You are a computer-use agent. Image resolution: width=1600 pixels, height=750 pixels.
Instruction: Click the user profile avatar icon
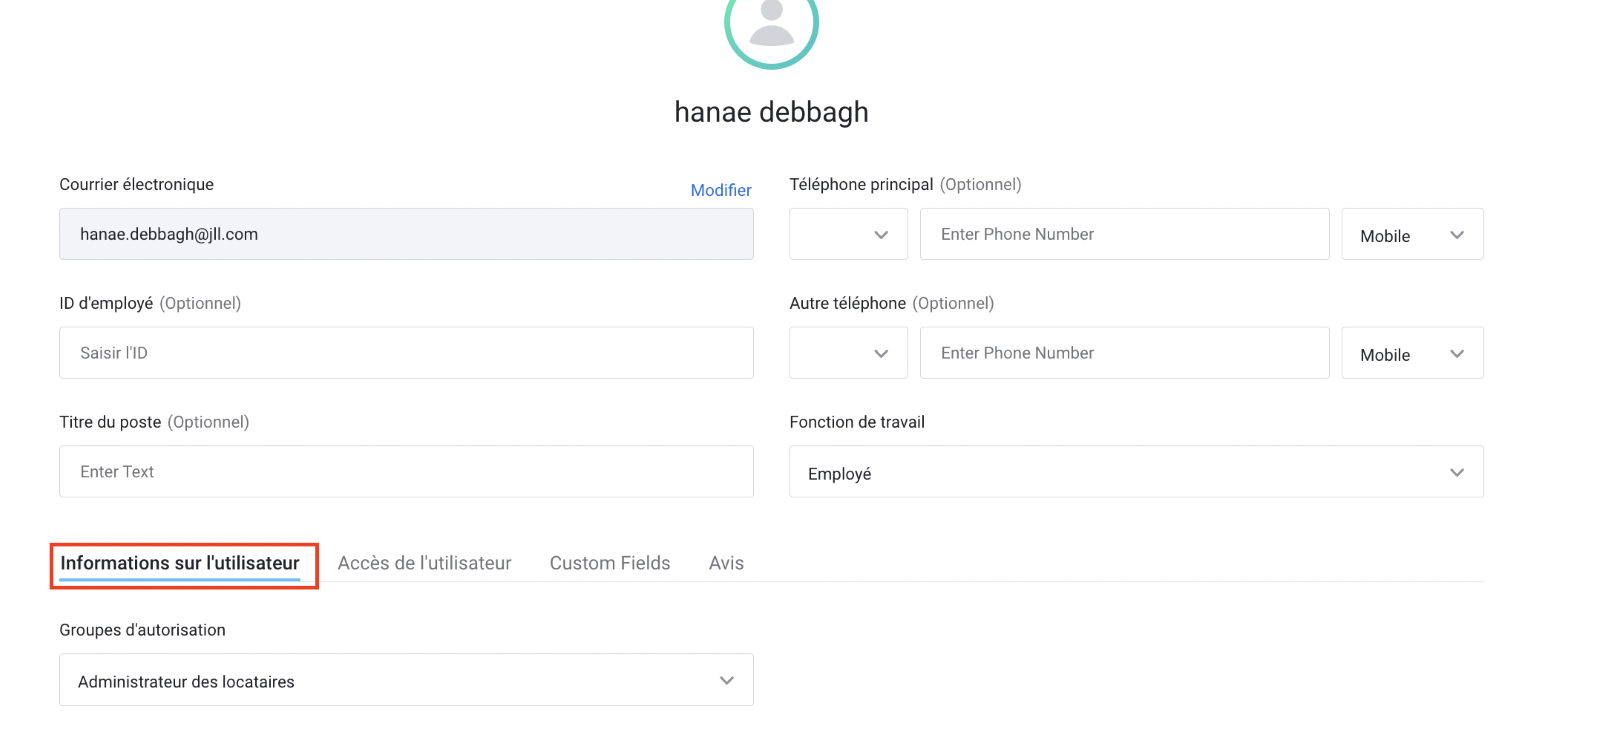(771, 27)
